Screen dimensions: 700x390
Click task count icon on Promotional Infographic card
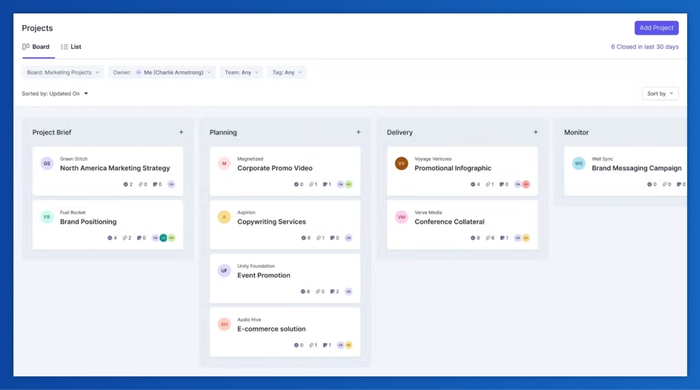coord(473,184)
